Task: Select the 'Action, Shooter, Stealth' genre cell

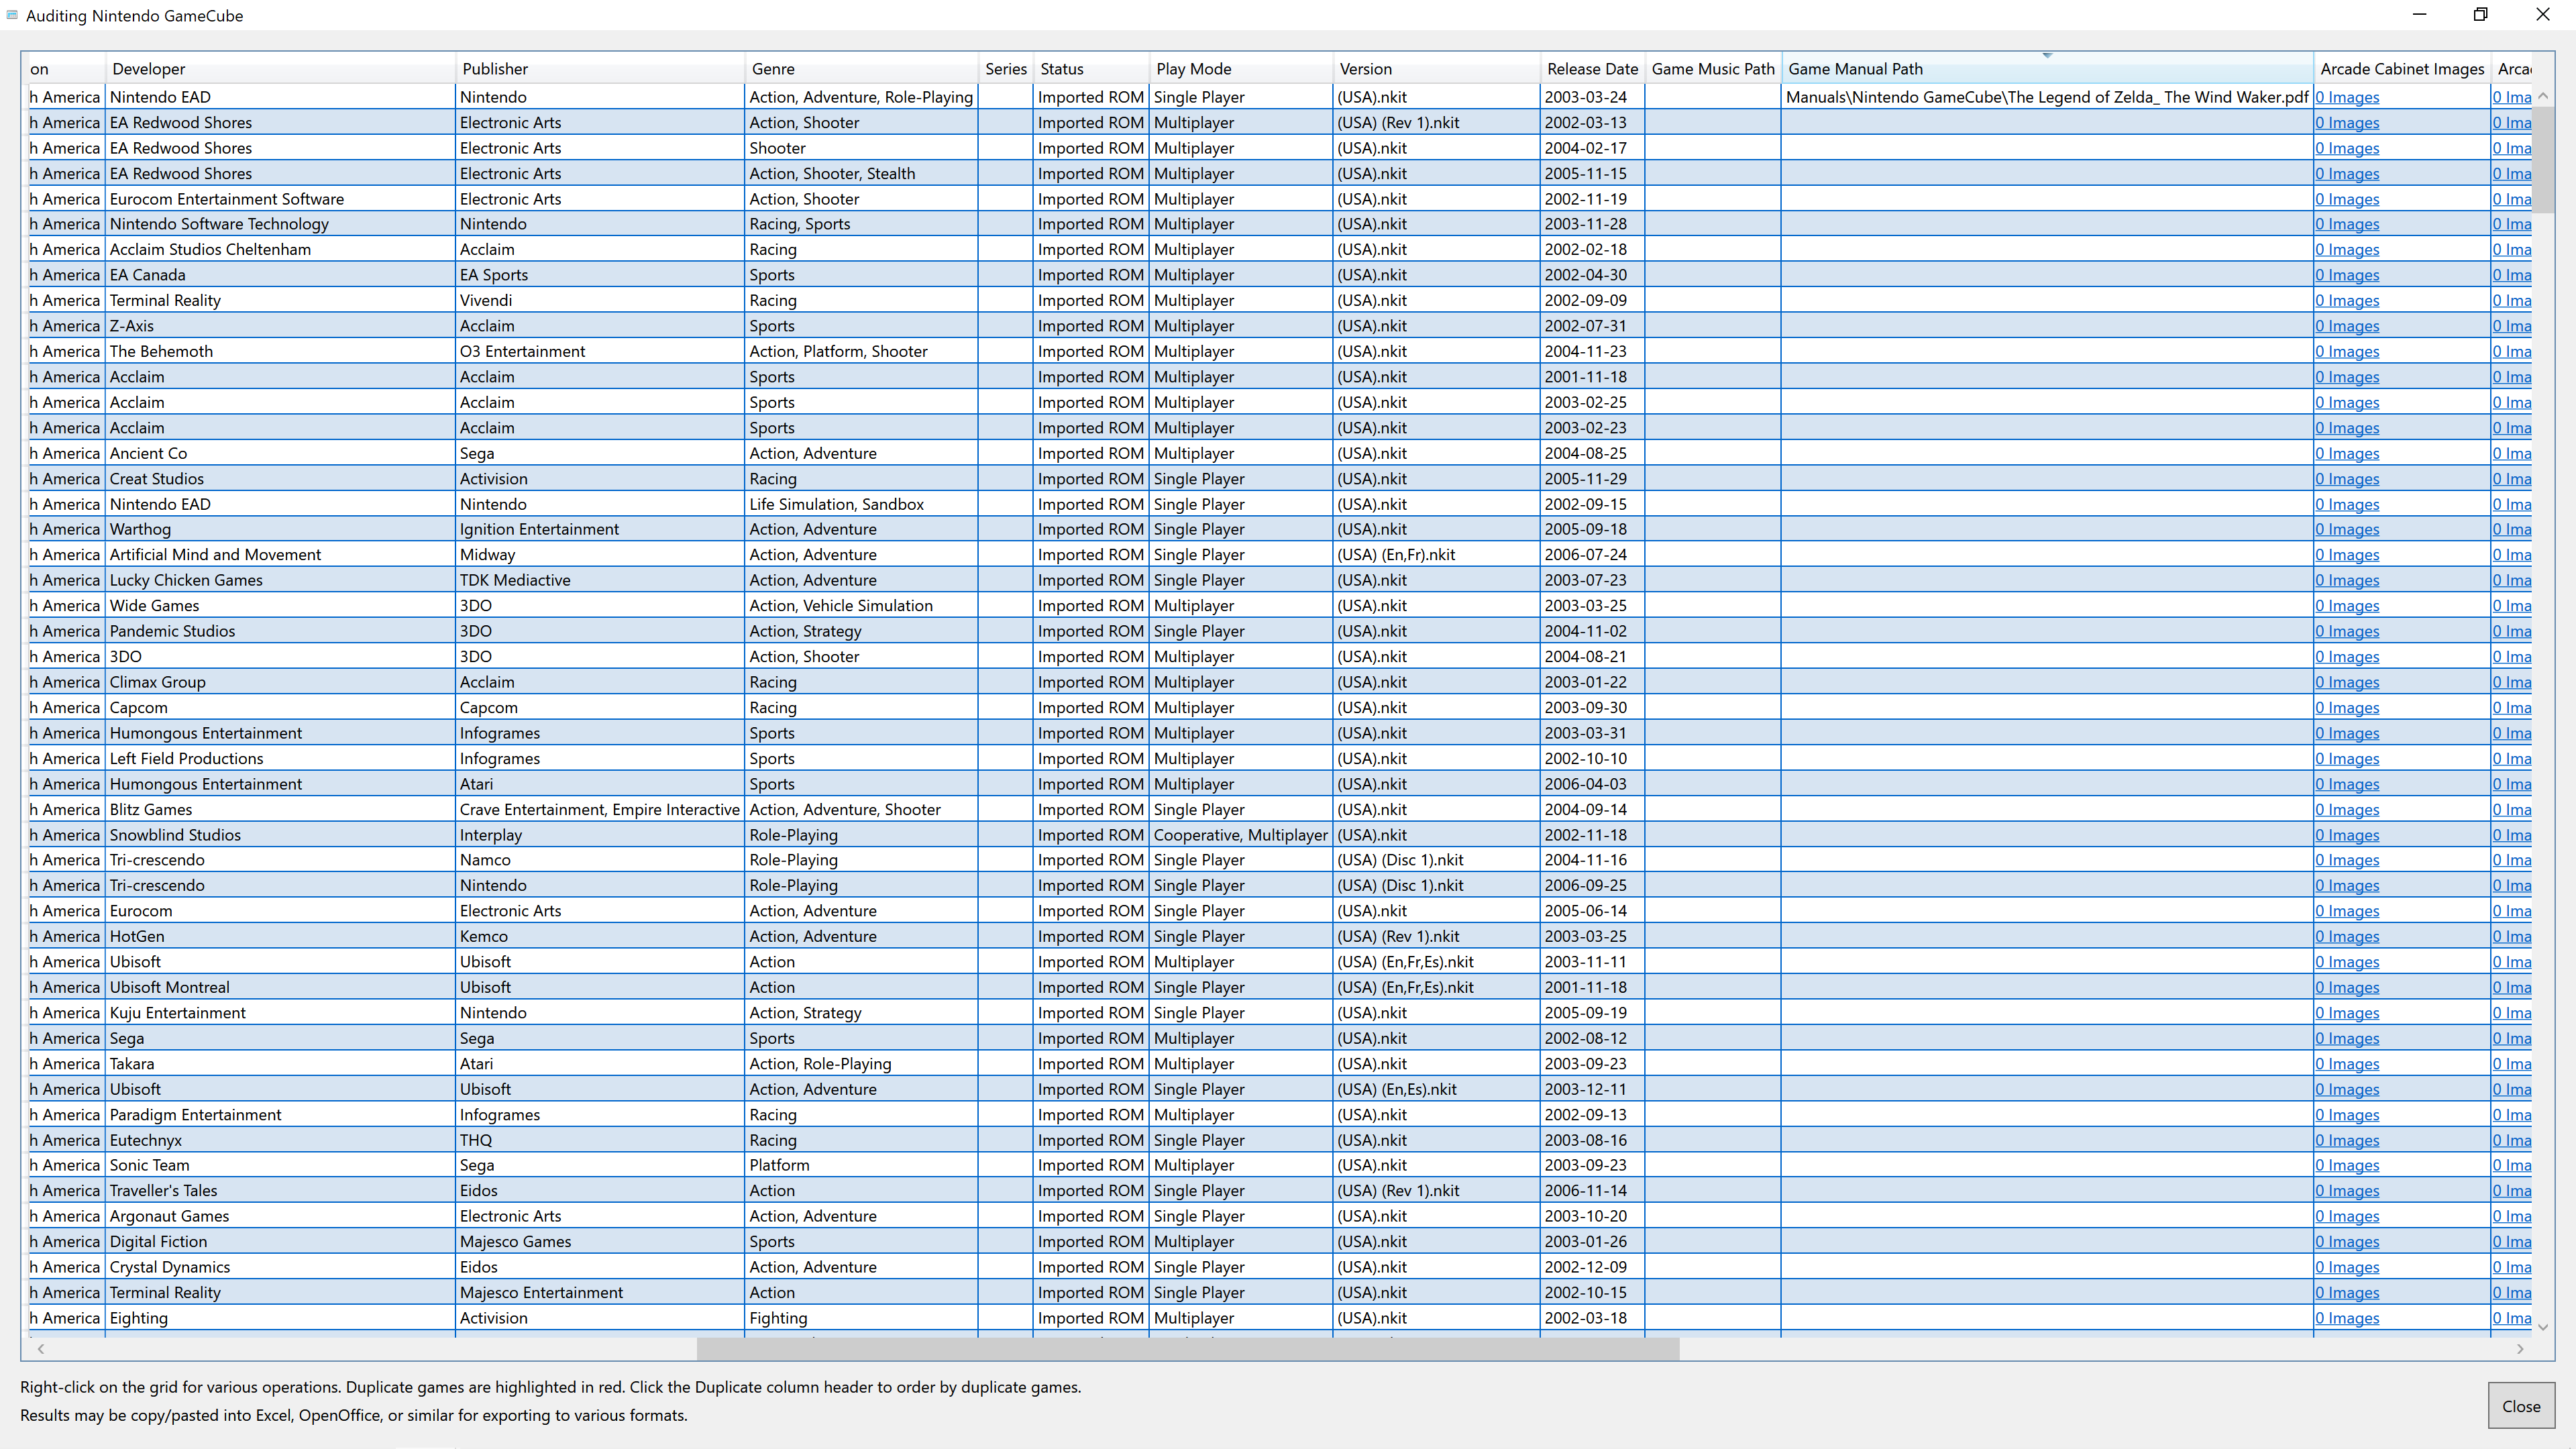Action: 861,173
